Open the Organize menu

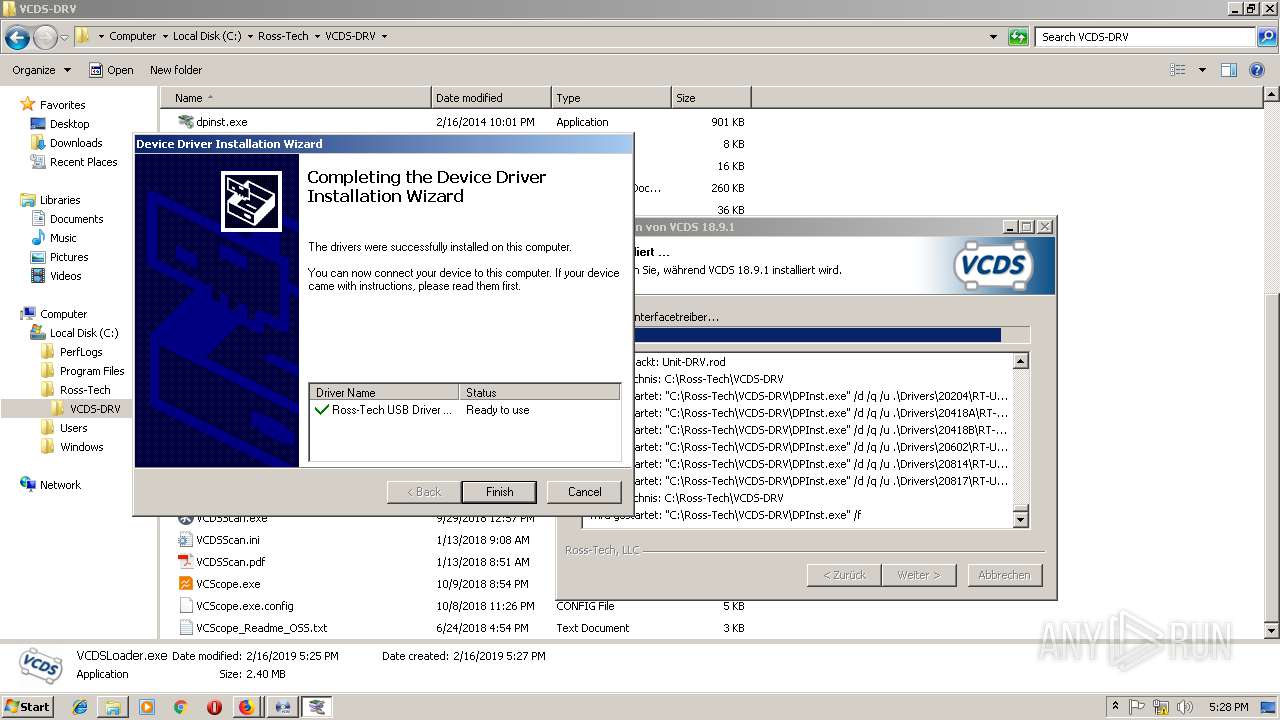pyautogui.click(x=41, y=70)
